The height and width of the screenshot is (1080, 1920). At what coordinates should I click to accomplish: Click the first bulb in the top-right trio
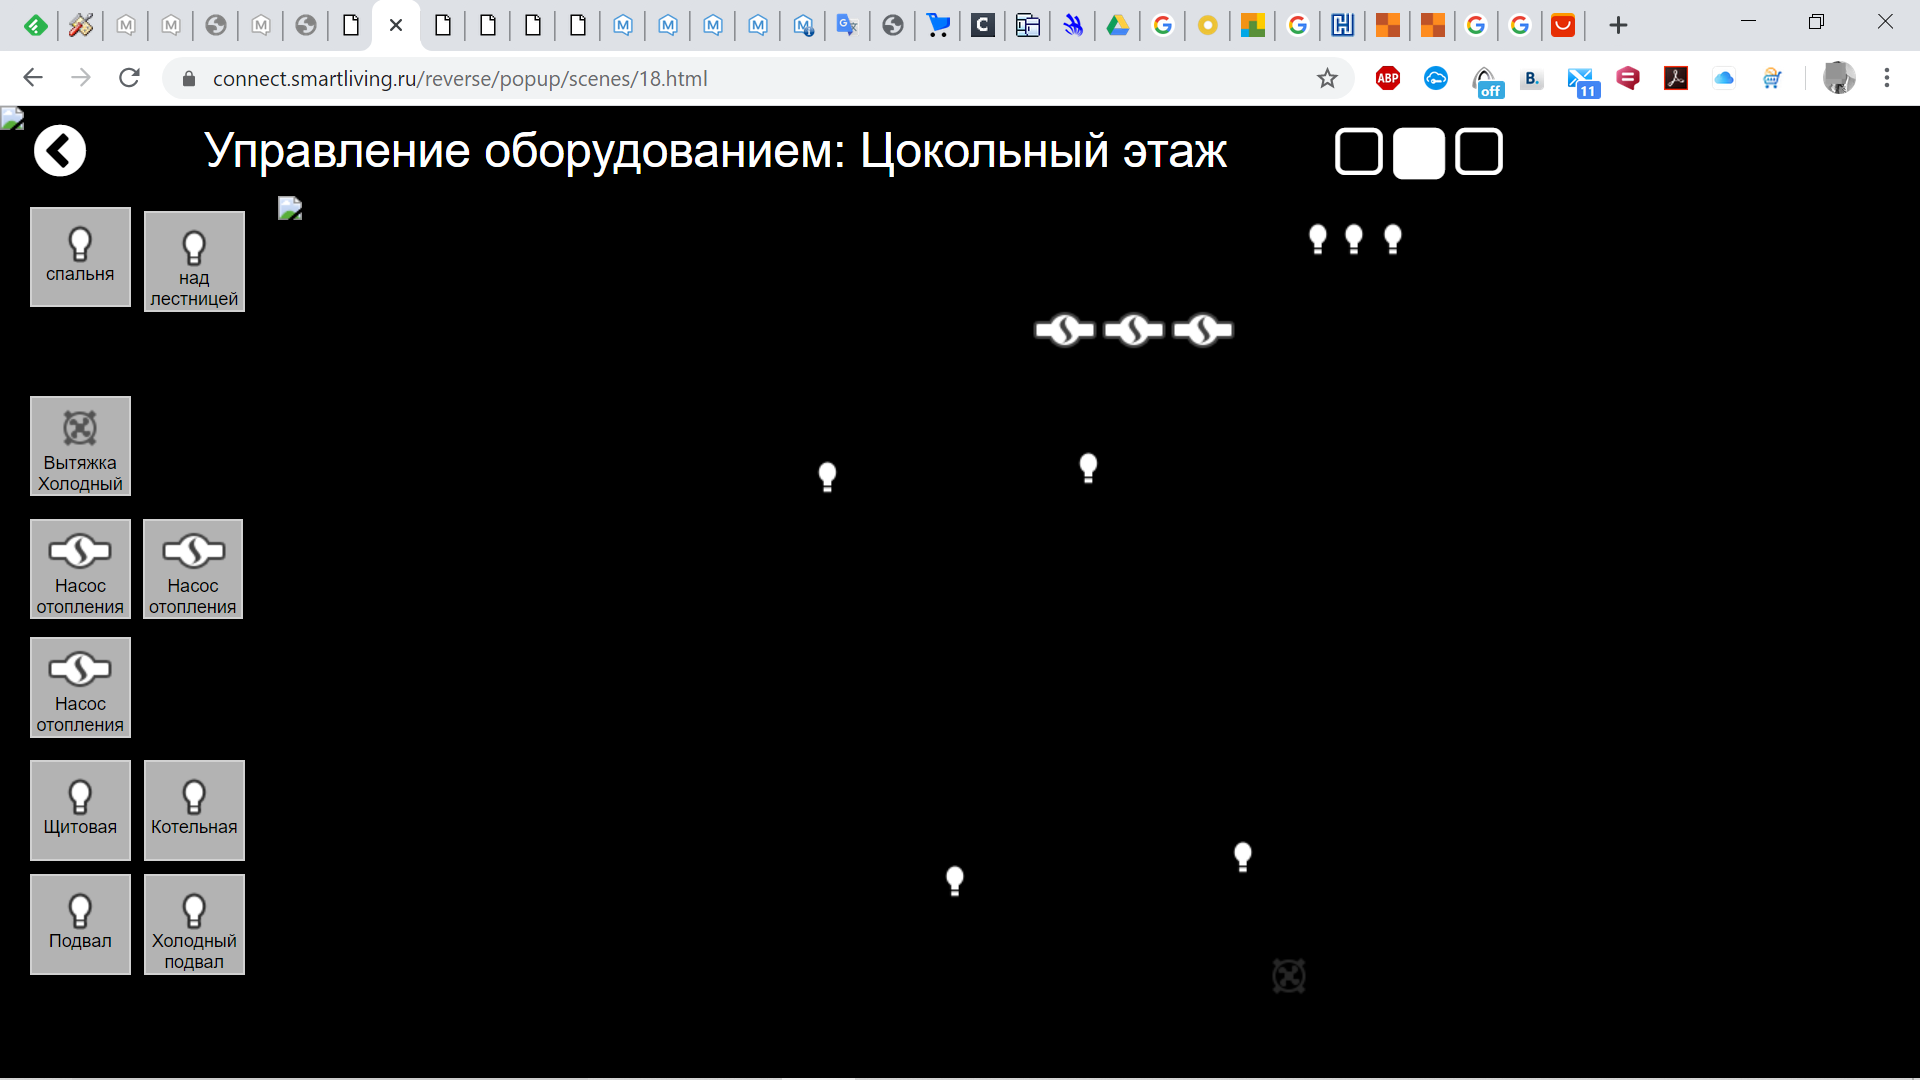point(1318,239)
